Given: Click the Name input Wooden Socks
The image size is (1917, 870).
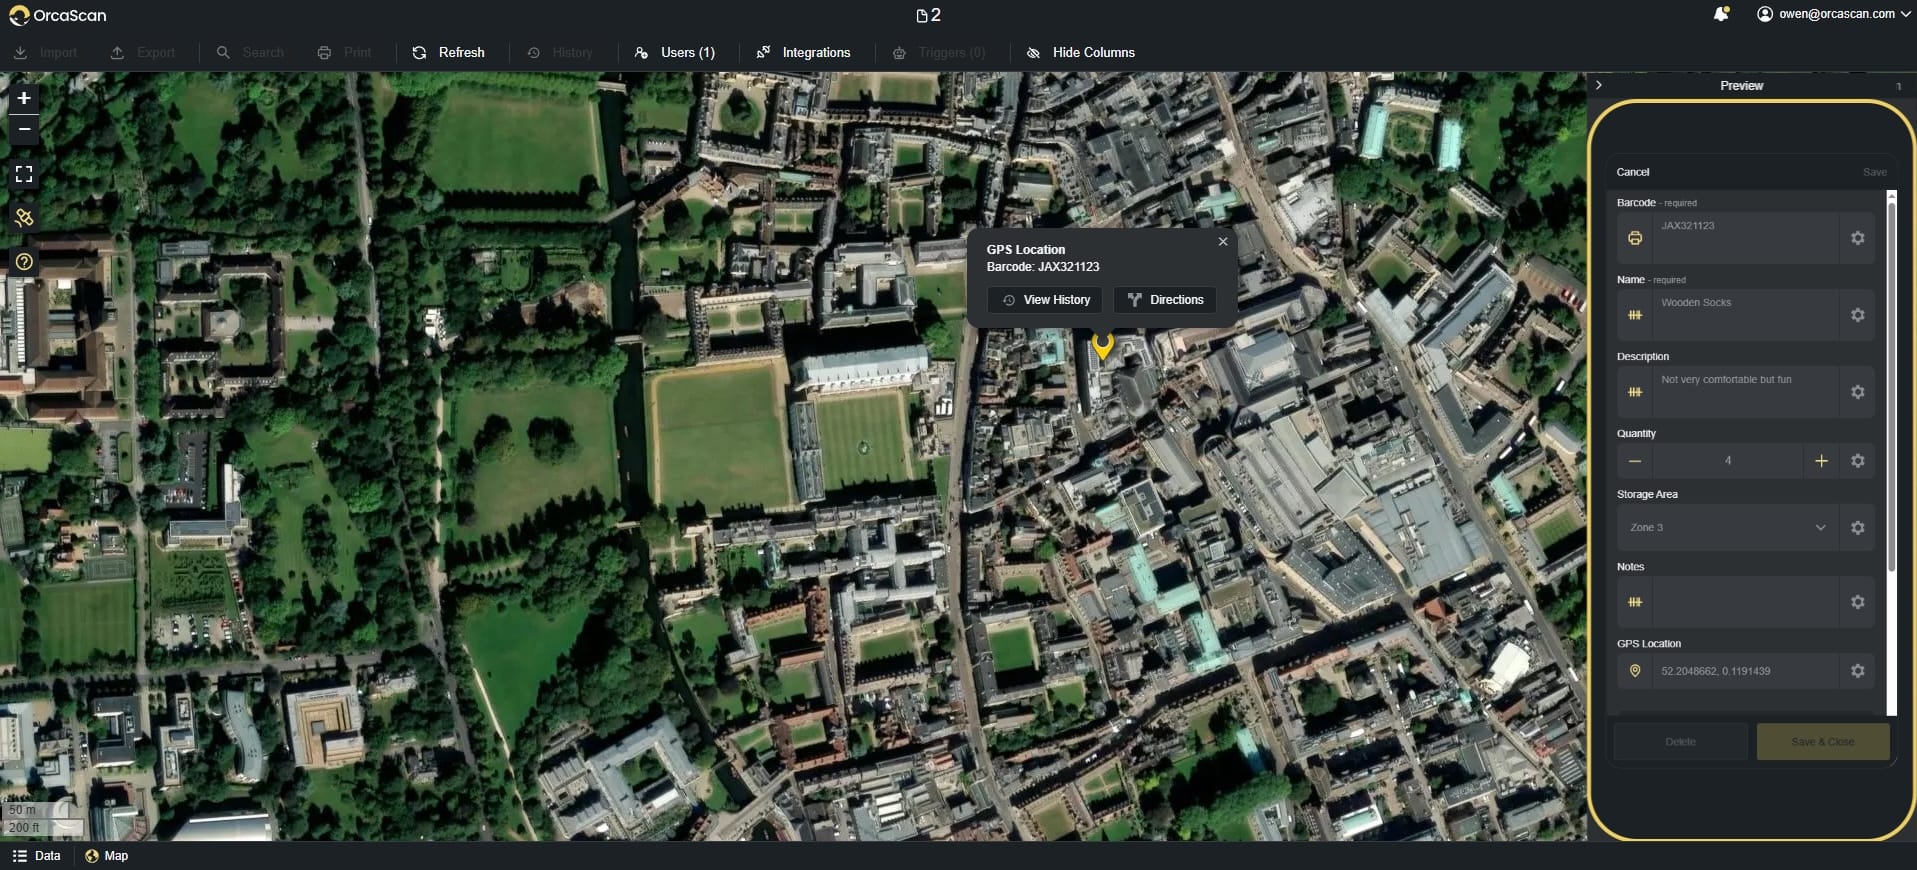Looking at the screenshot, I should click(1745, 315).
